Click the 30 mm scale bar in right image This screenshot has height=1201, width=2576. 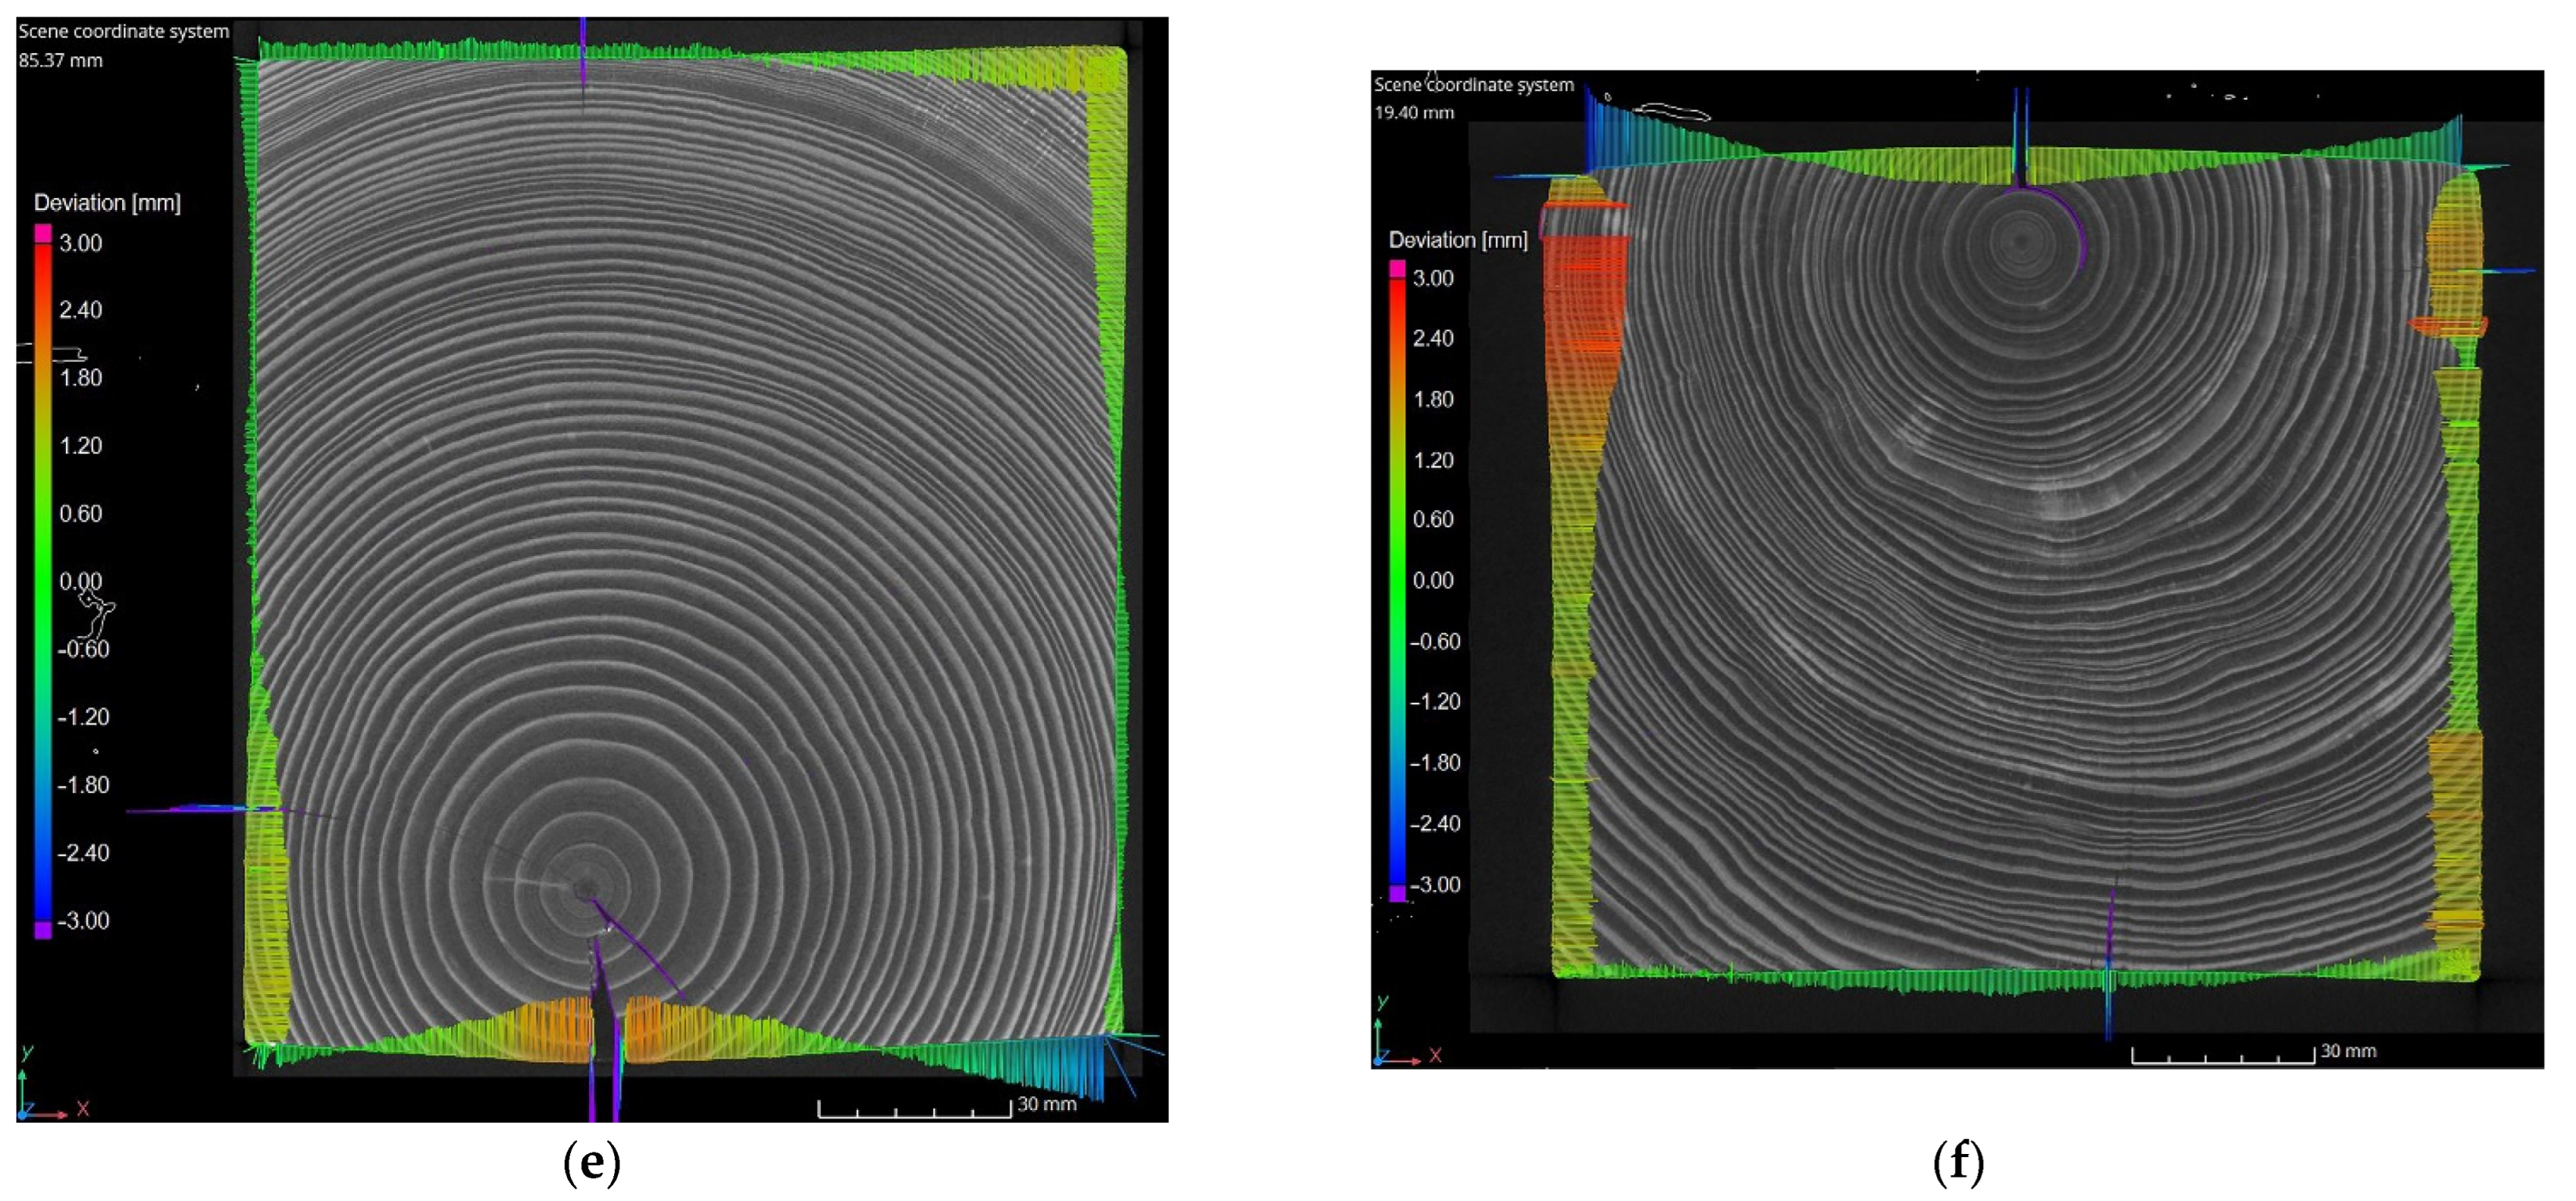coord(2222,1056)
